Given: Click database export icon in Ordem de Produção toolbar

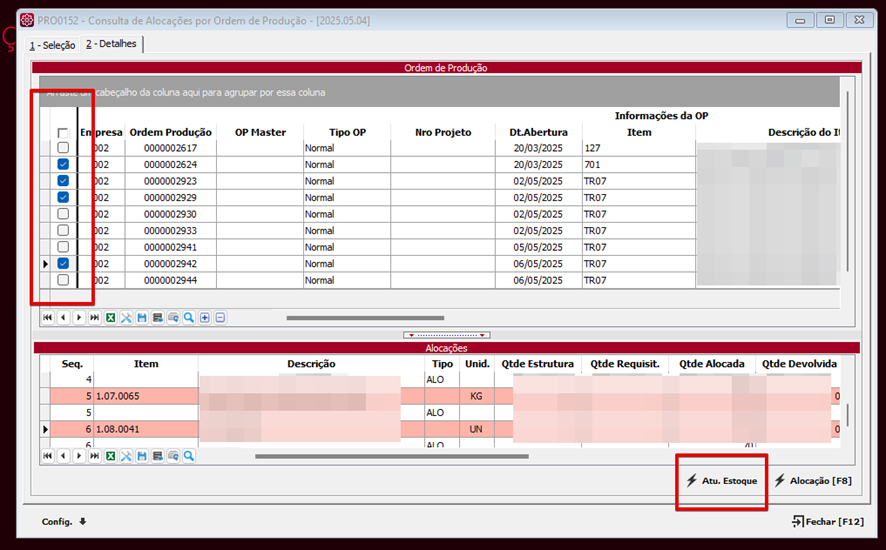Looking at the screenshot, I should 158,318.
